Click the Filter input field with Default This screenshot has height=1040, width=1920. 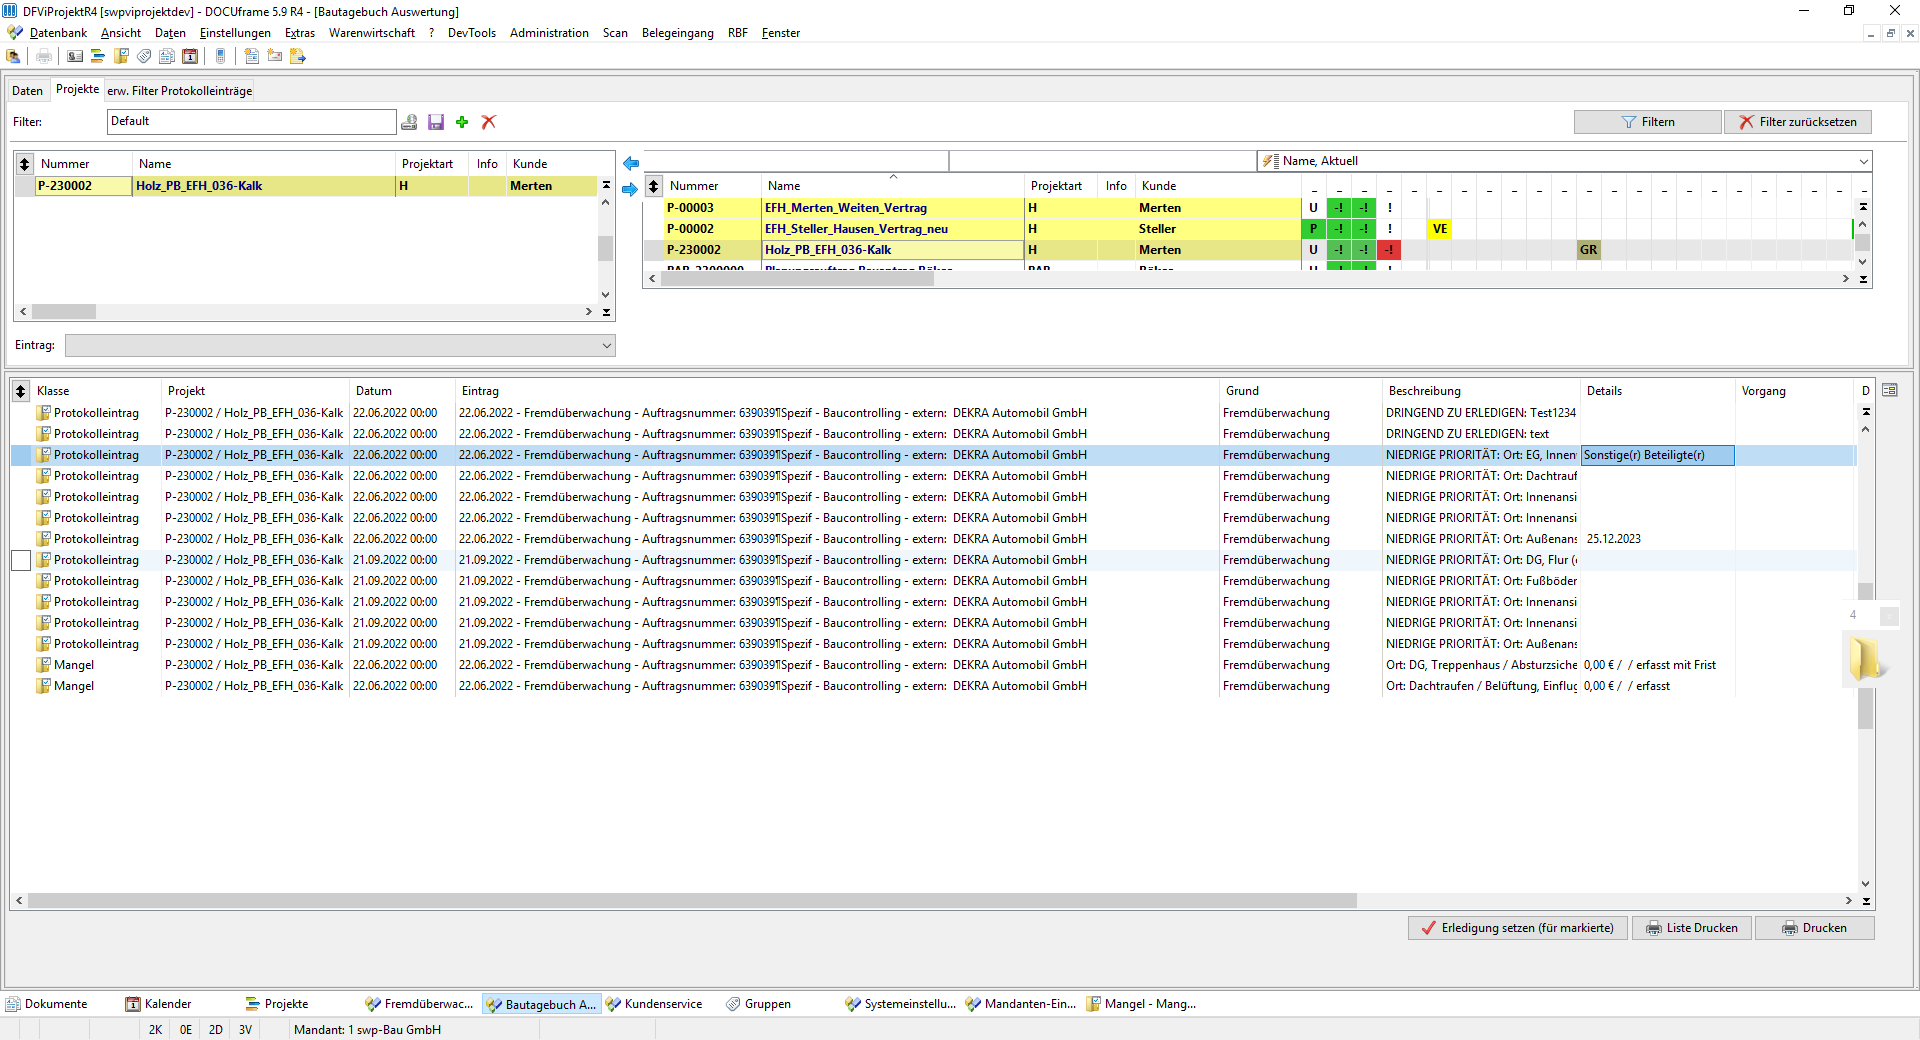click(251, 122)
